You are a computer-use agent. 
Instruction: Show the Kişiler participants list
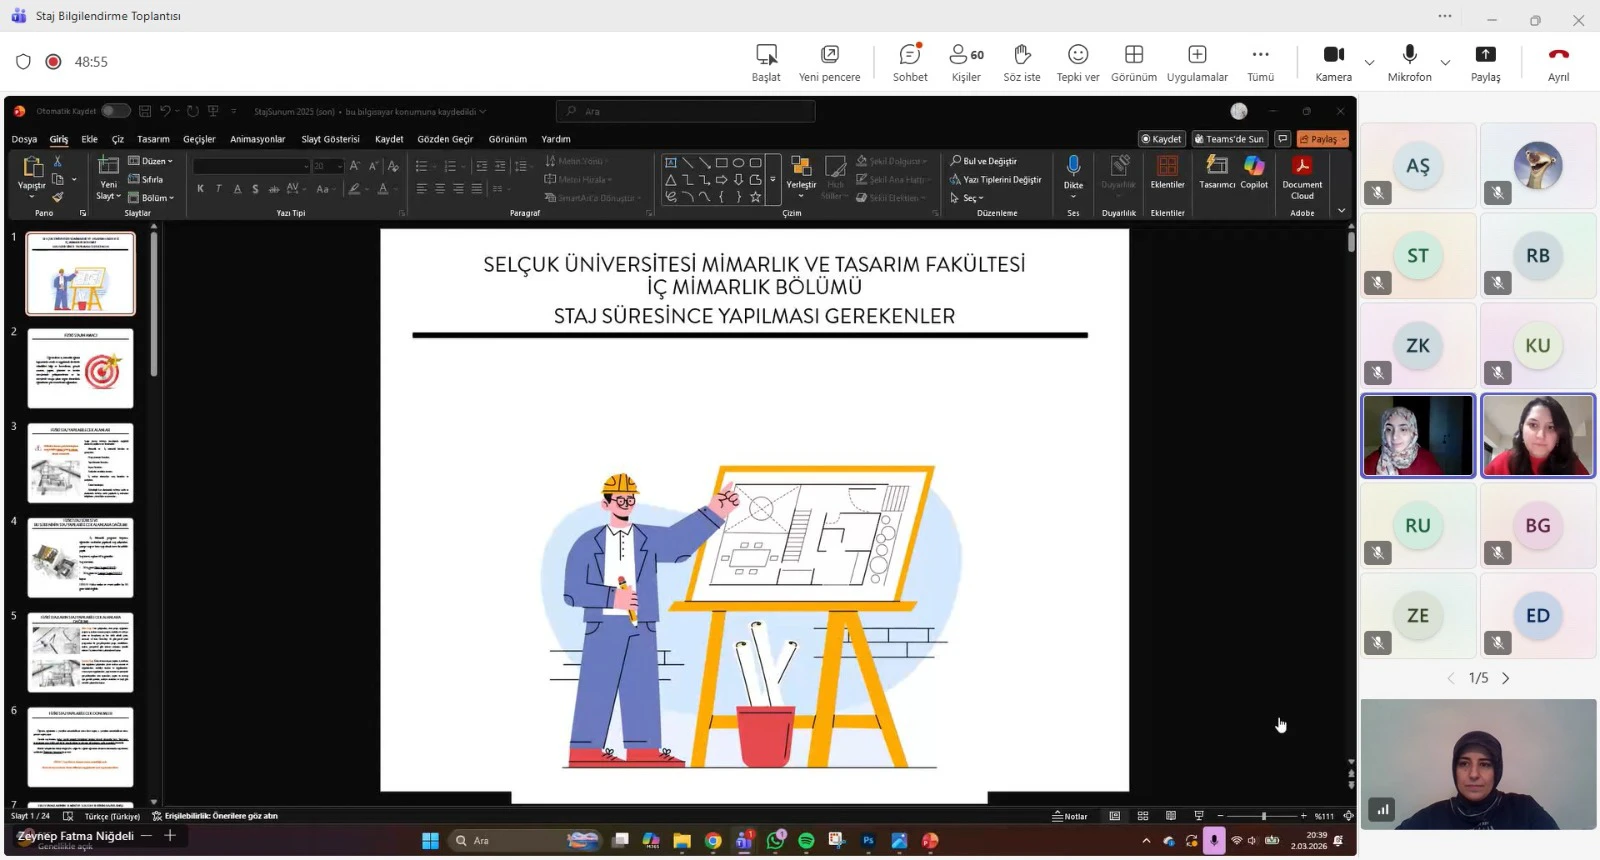[x=965, y=55]
